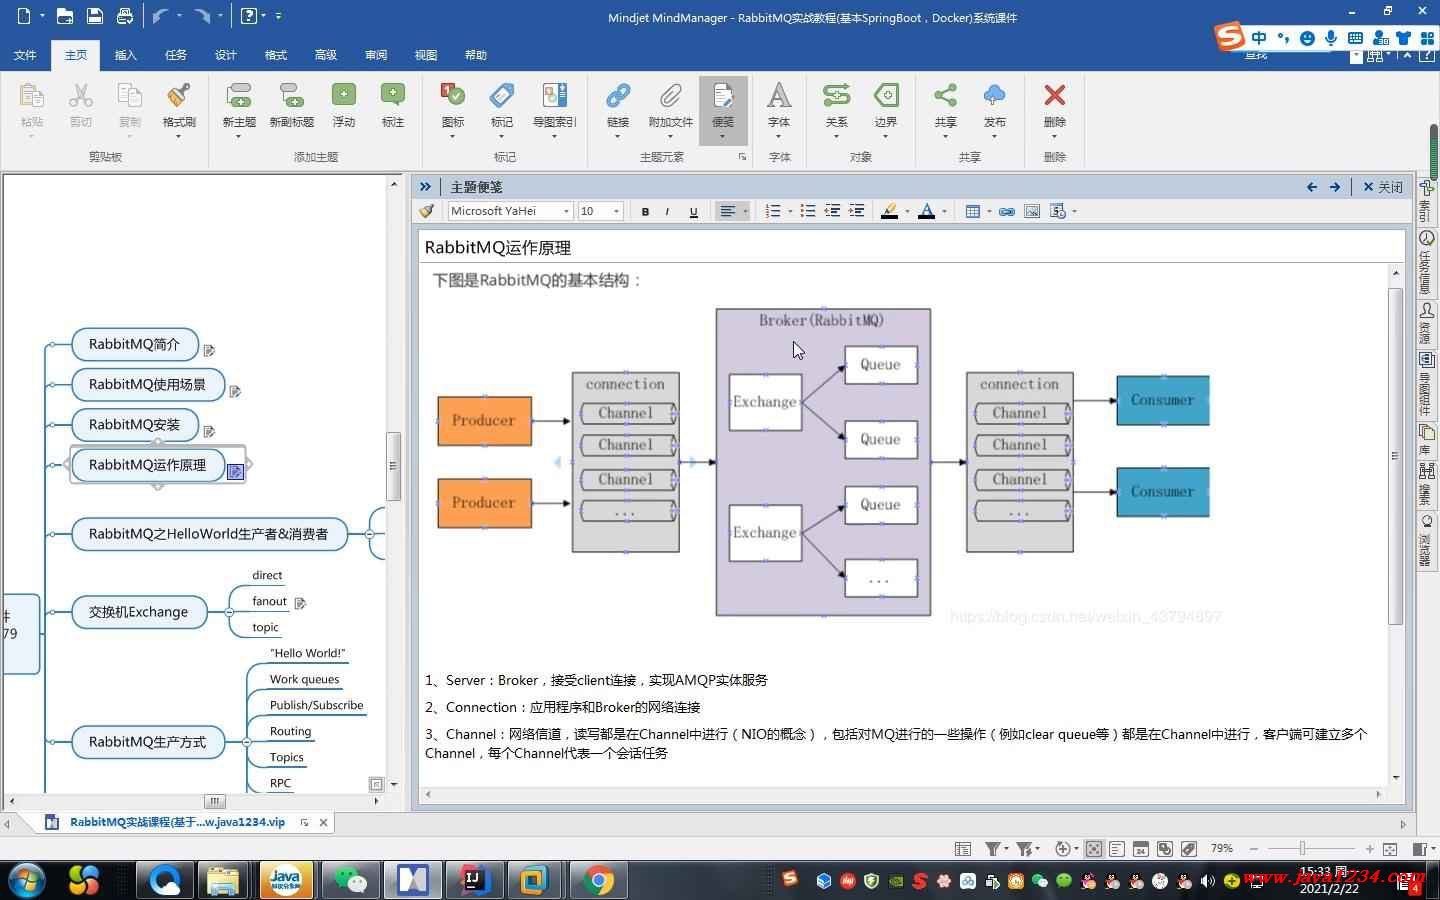Screen dimensions: 1440x900
Task: Open the 文件 (File) menu
Action: [25, 55]
